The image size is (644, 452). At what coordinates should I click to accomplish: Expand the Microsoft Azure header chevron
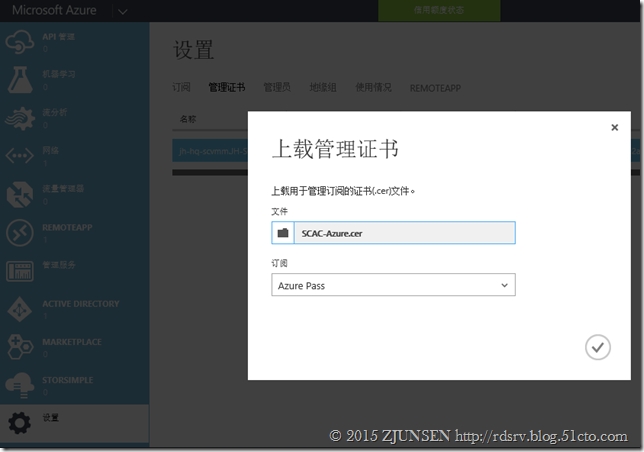click(x=122, y=11)
